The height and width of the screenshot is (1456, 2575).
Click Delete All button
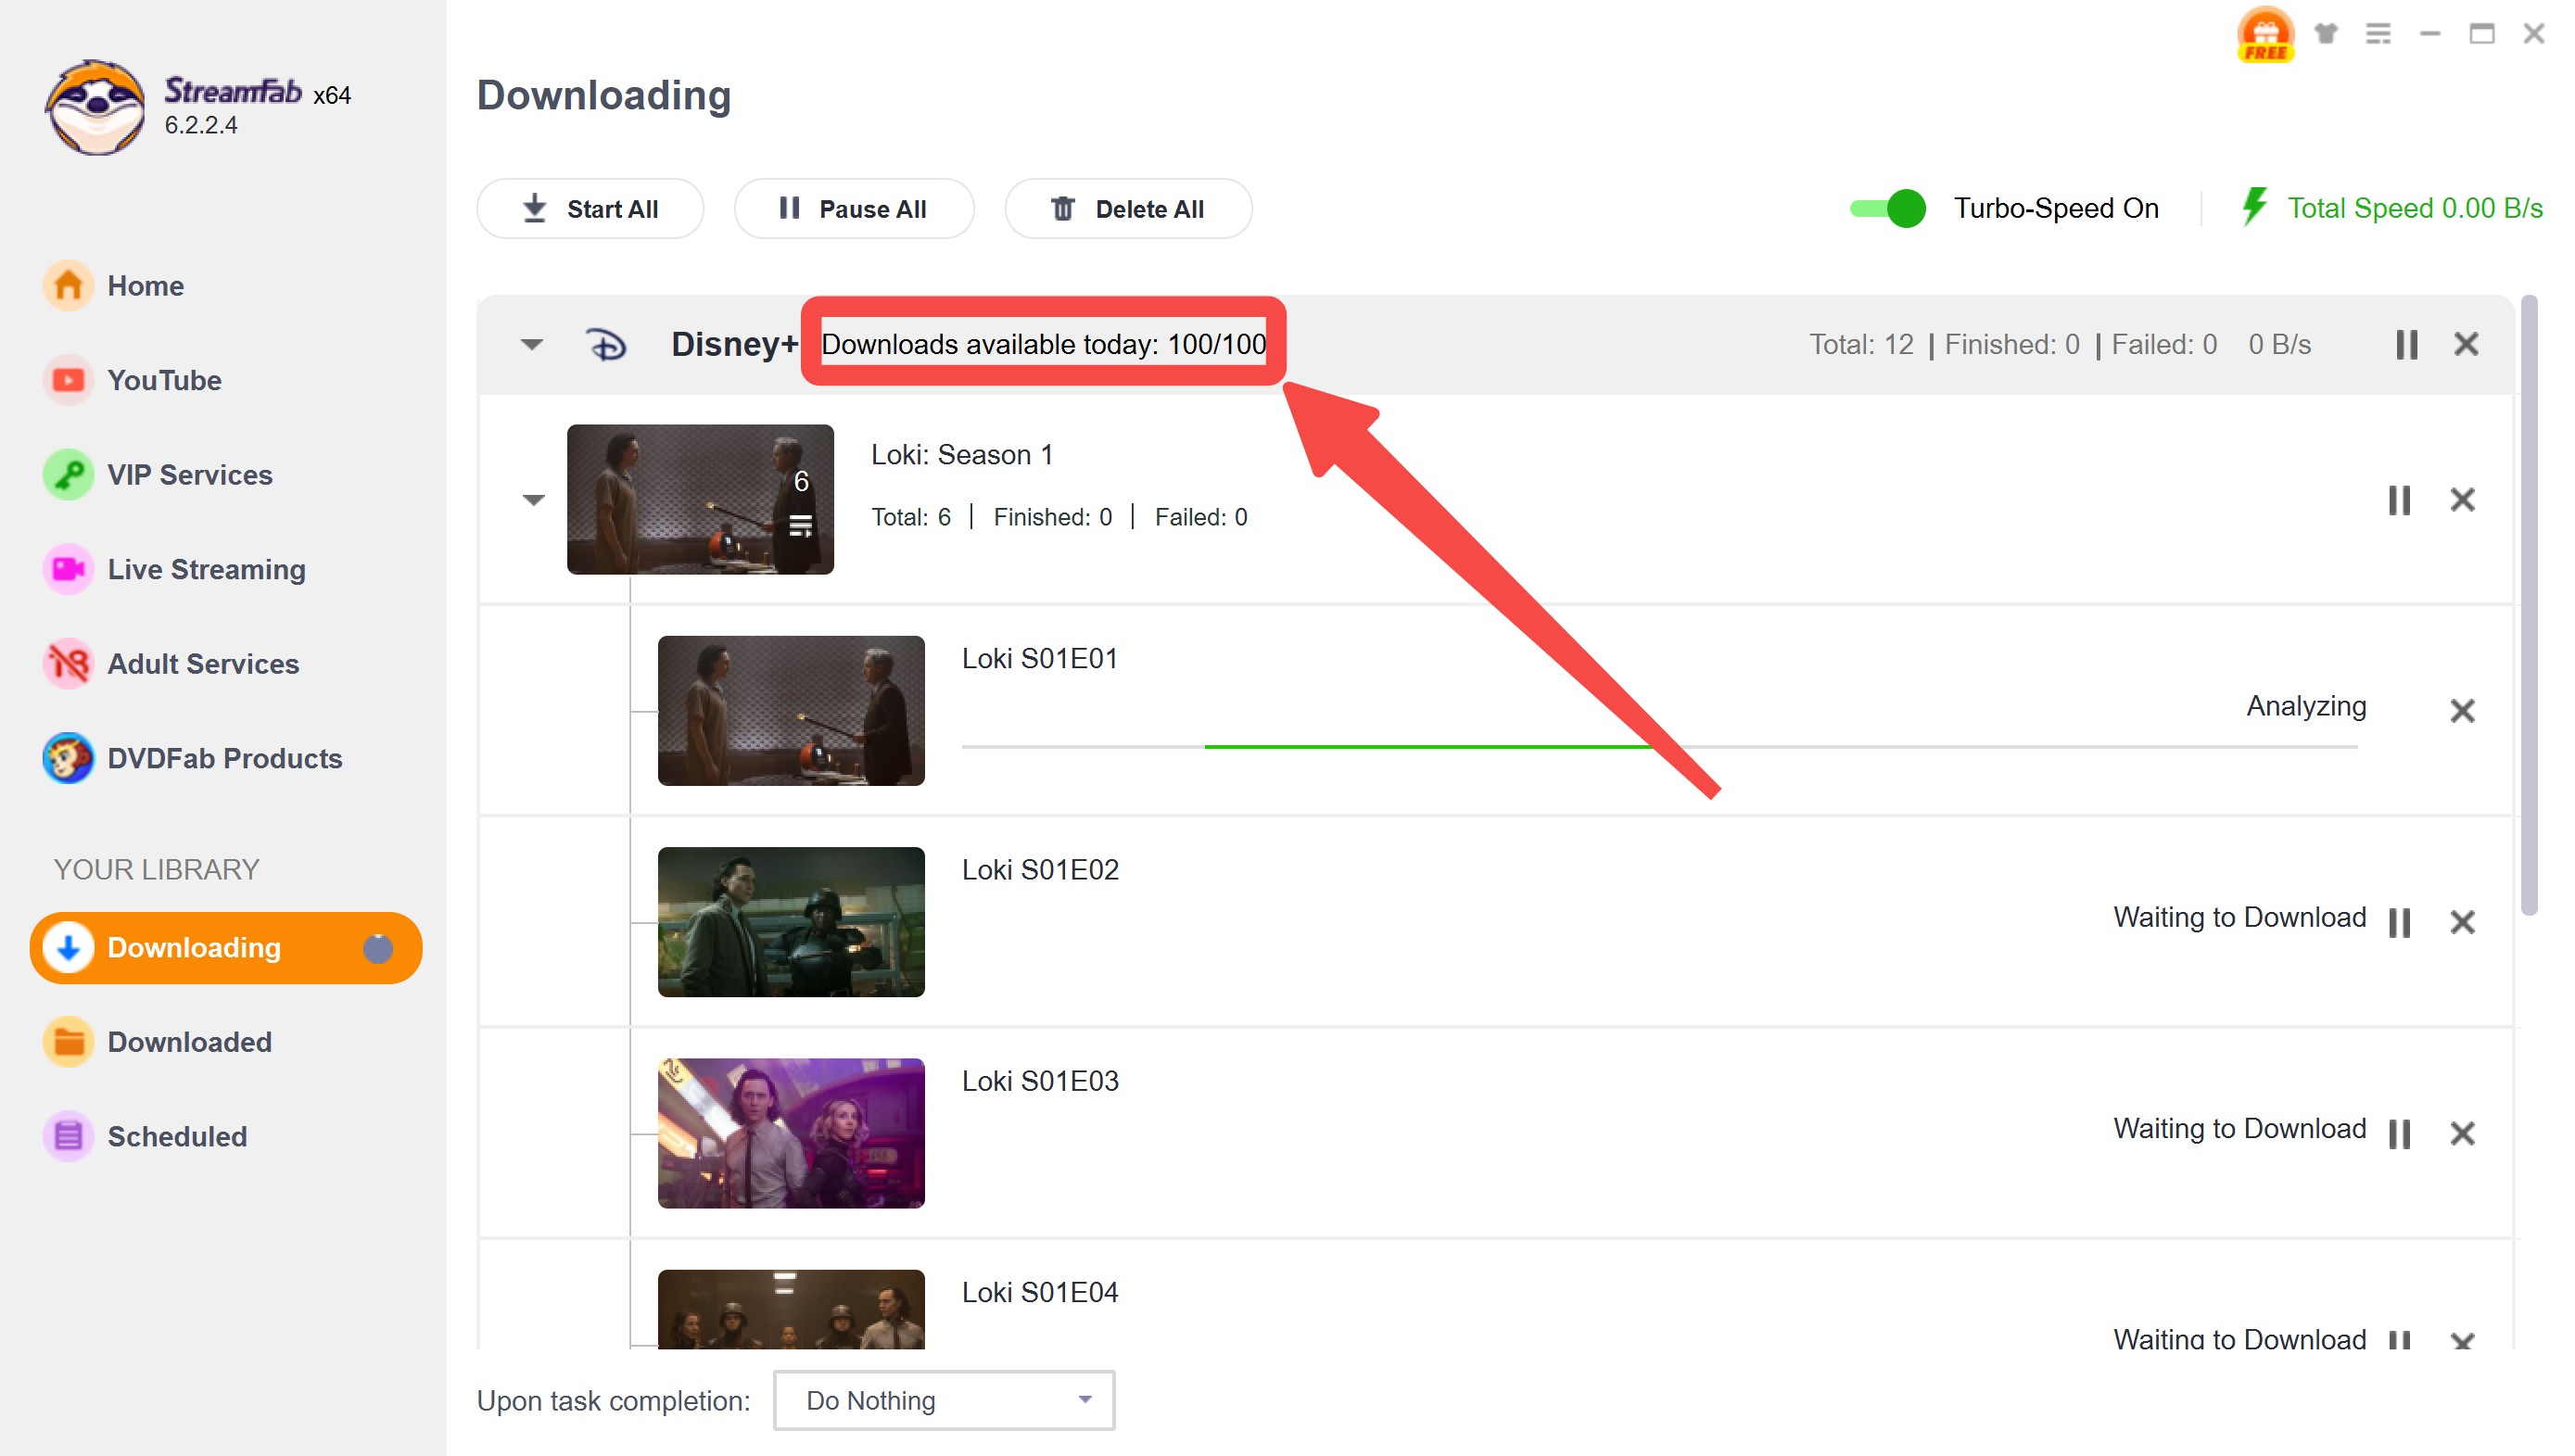[1127, 208]
